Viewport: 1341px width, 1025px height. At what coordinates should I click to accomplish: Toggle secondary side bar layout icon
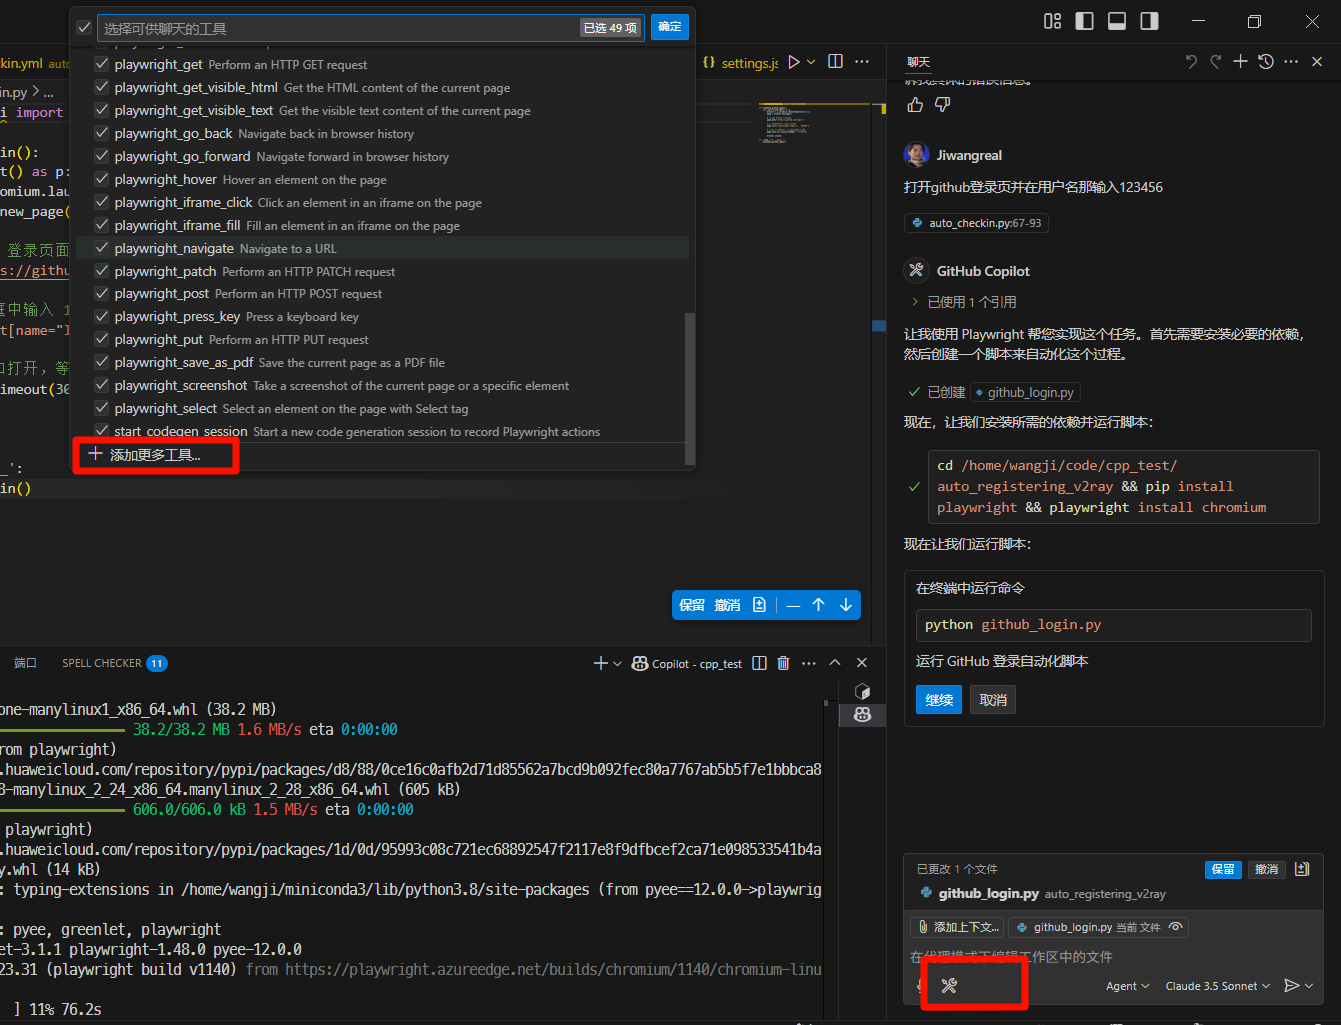coord(1149,21)
